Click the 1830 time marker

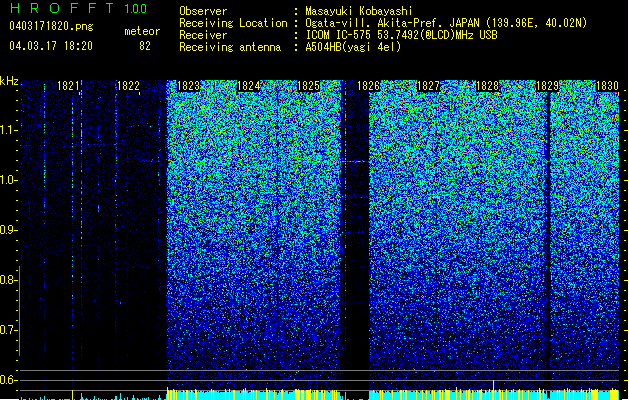(x=607, y=86)
